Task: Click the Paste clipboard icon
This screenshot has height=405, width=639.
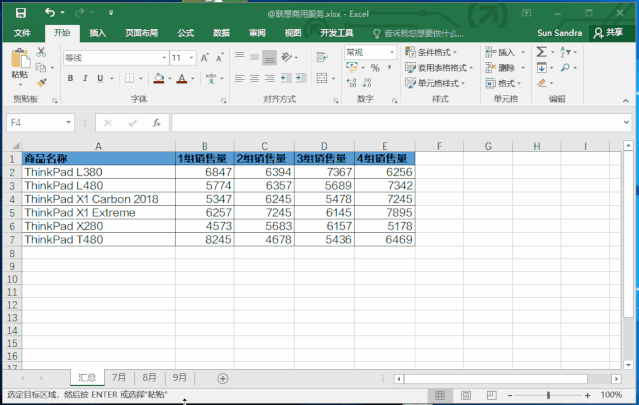Action: [x=20, y=59]
